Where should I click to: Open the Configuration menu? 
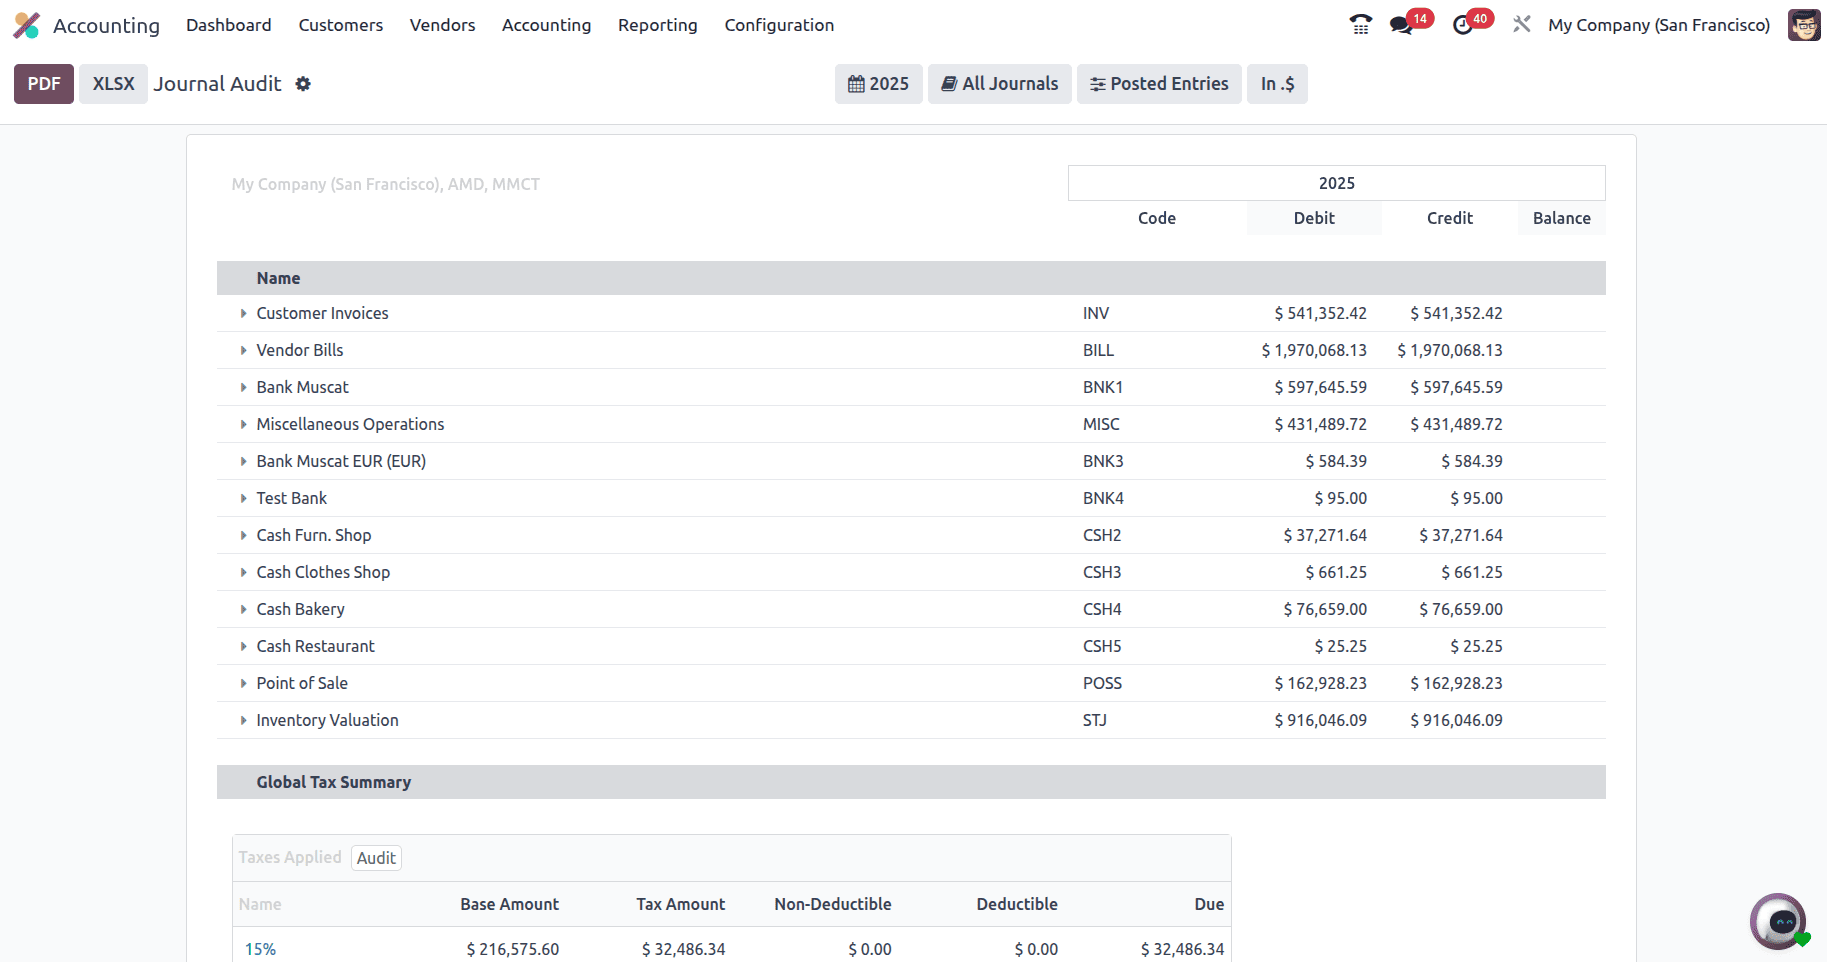(779, 24)
